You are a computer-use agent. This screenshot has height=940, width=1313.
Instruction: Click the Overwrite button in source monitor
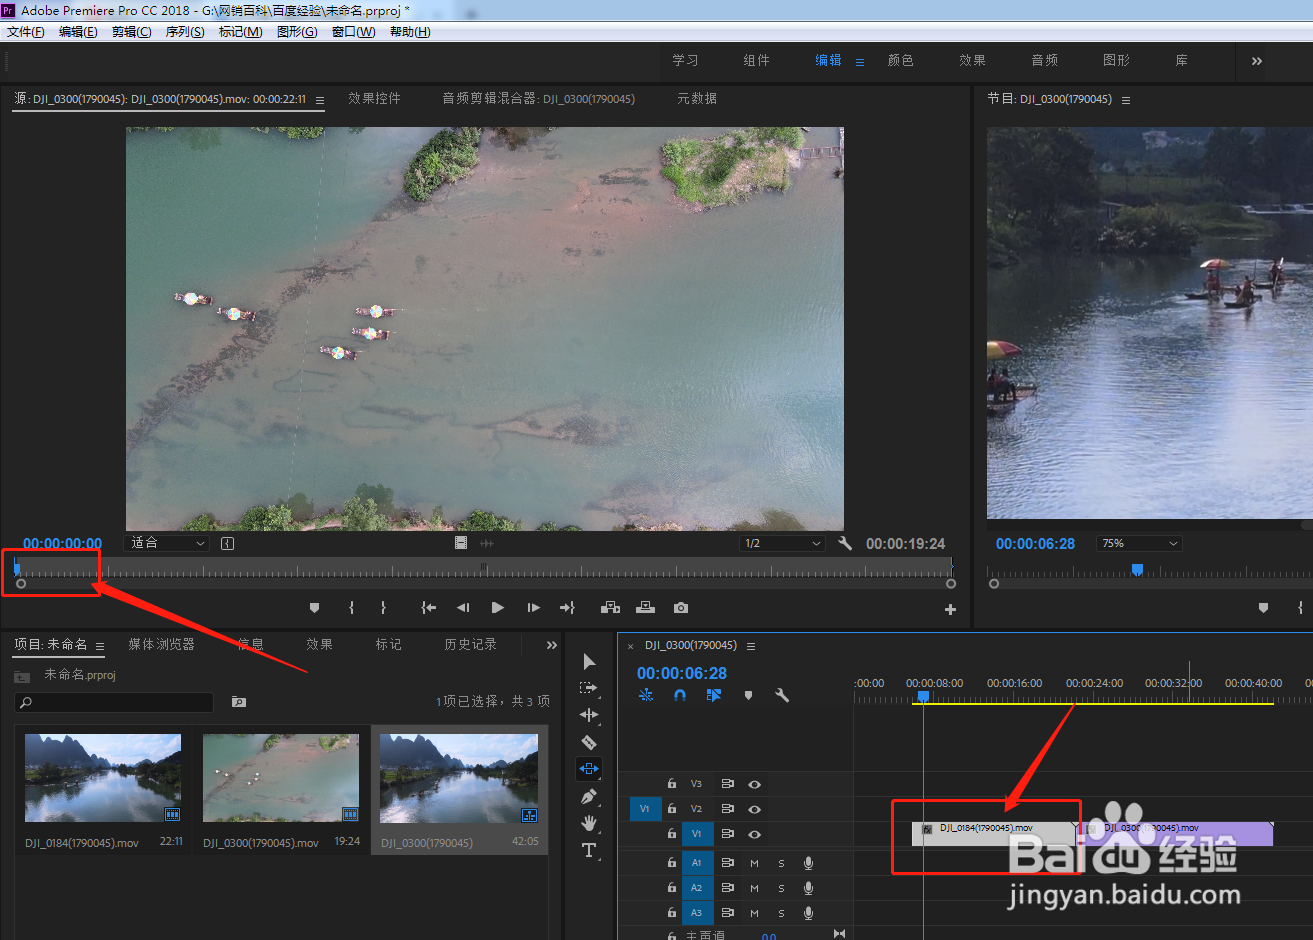[x=645, y=608]
